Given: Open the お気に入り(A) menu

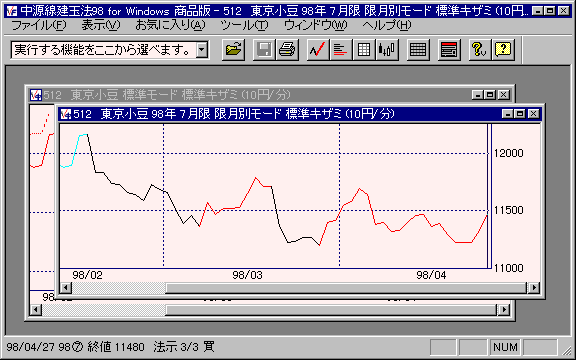Looking at the screenshot, I should tap(170, 25).
